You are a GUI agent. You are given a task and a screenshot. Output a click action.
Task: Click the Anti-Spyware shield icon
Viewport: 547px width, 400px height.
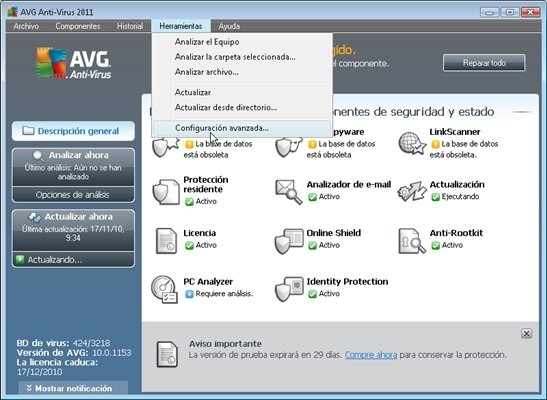(x=289, y=148)
